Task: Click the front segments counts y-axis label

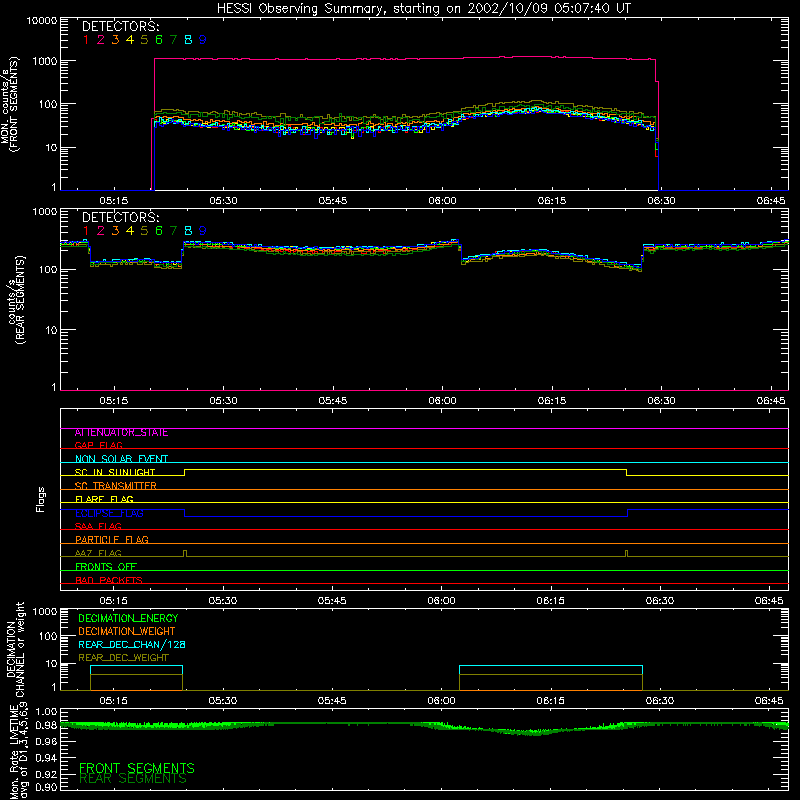Action: click(9, 104)
